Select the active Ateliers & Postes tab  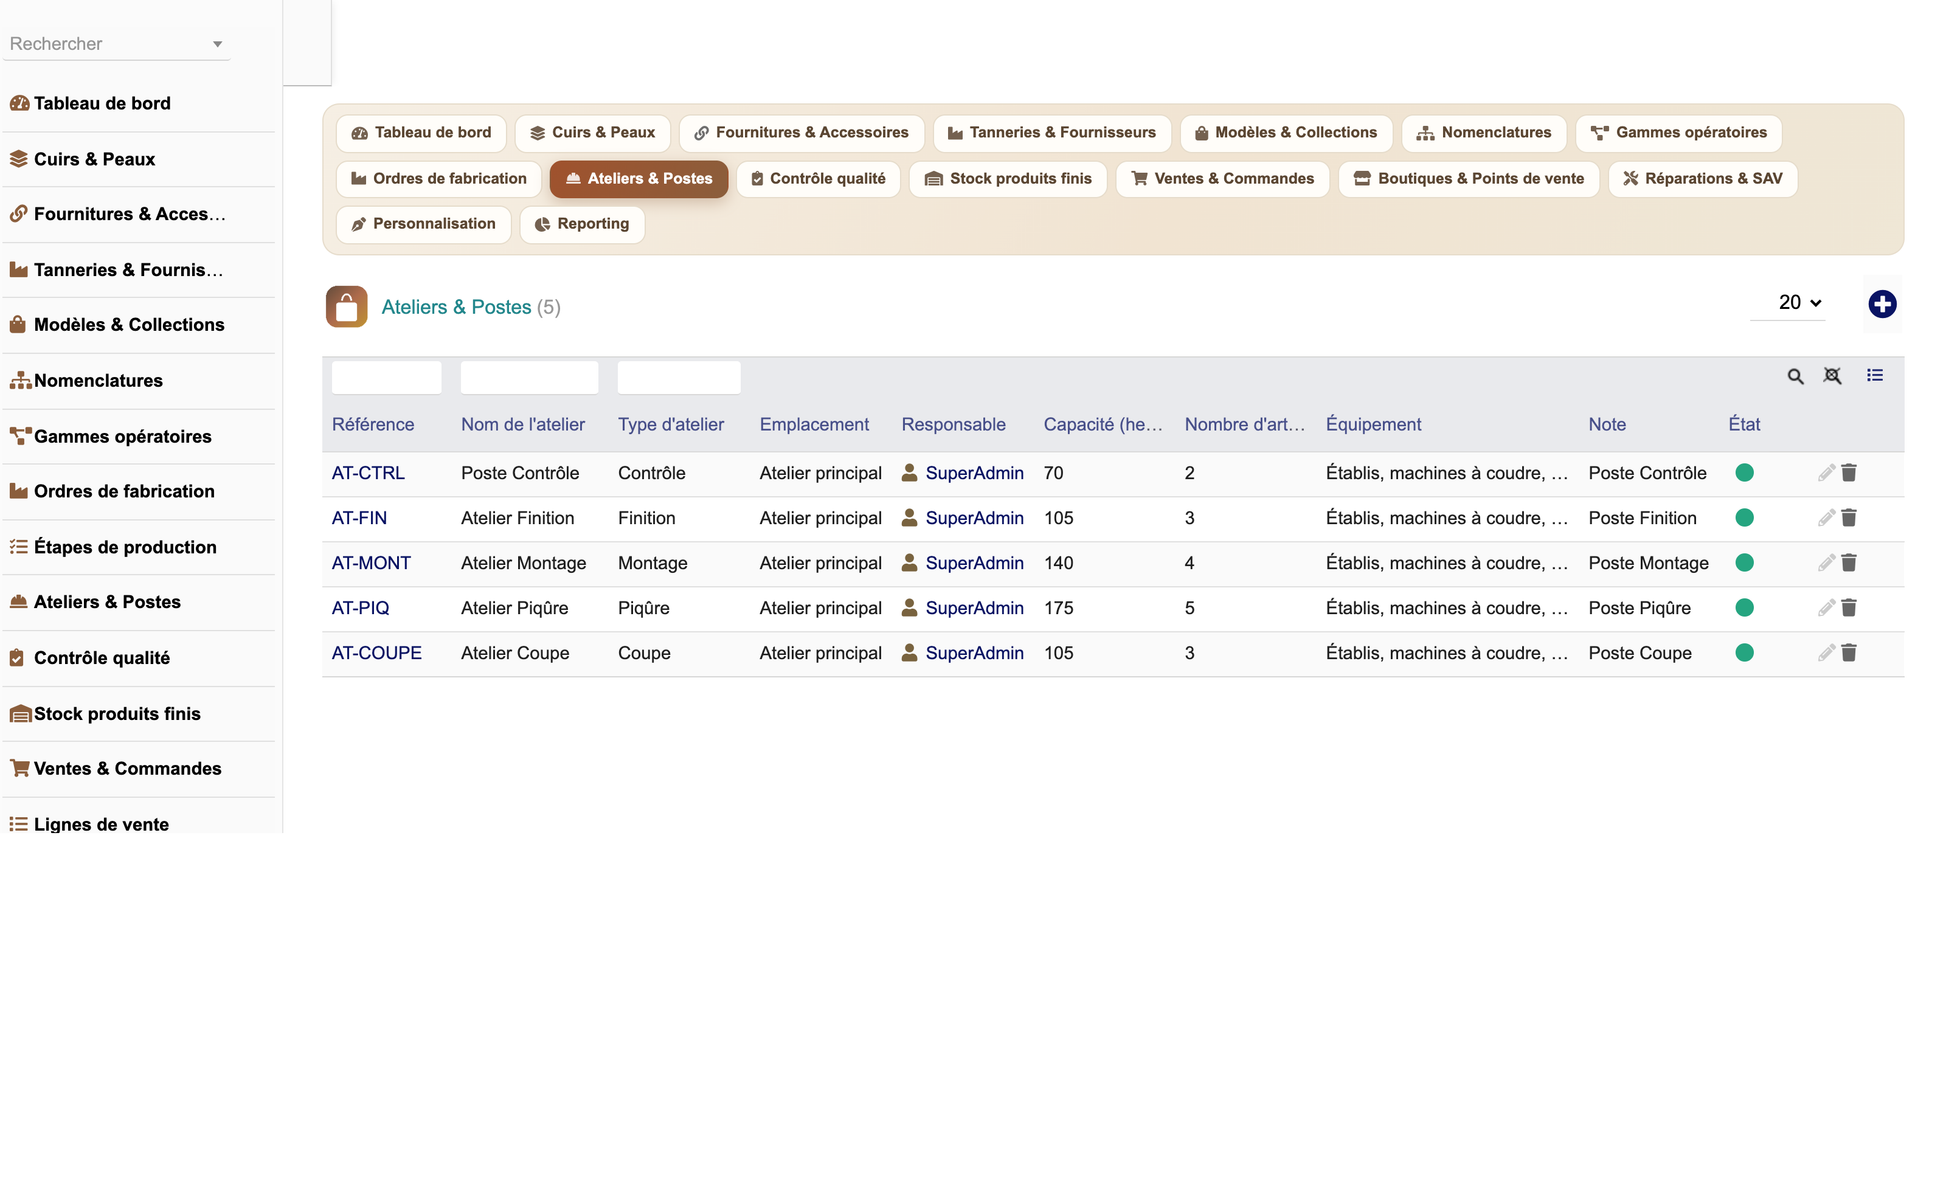click(x=639, y=179)
